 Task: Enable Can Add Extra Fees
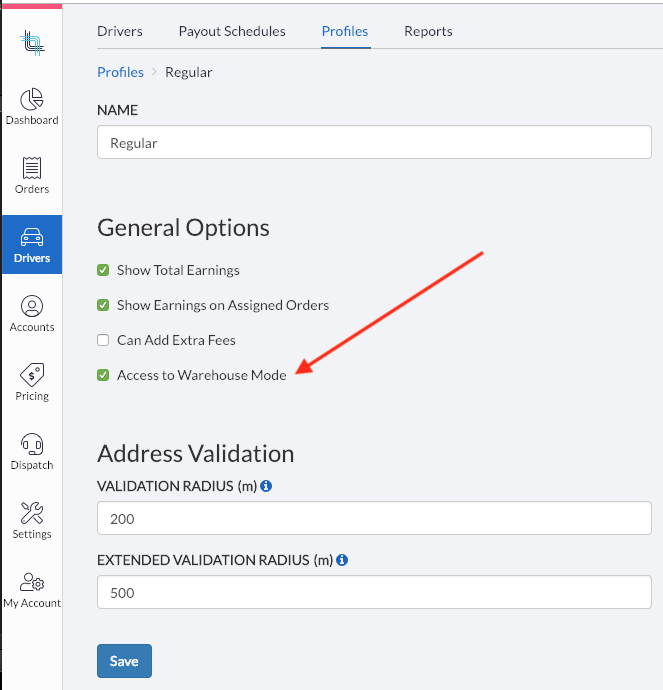(x=103, y=340)
